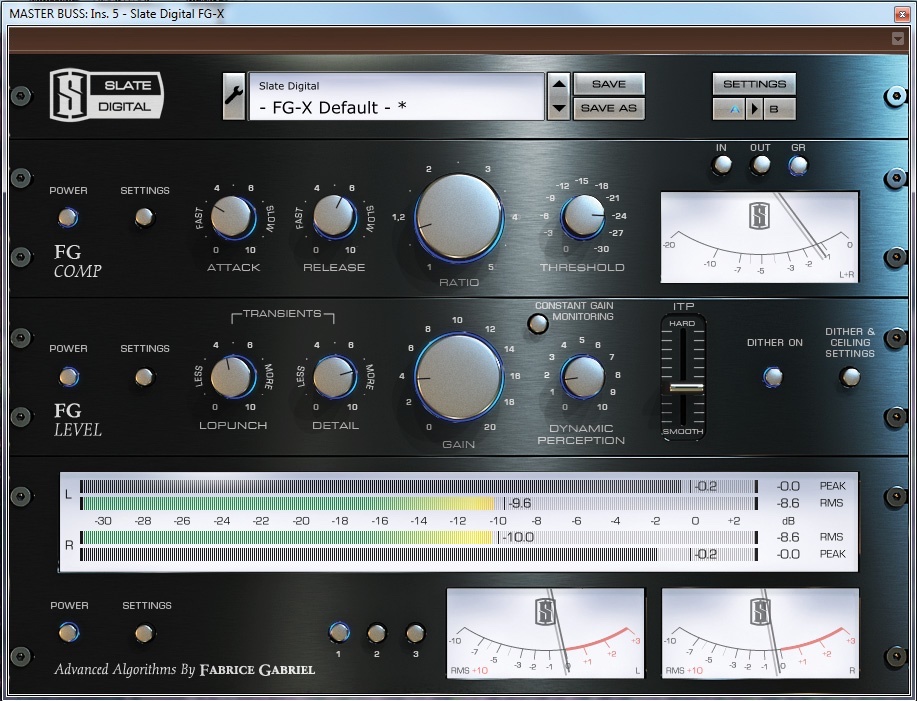
Task: Click the '-10.0' right RMS readout
Action: (518, 537)
